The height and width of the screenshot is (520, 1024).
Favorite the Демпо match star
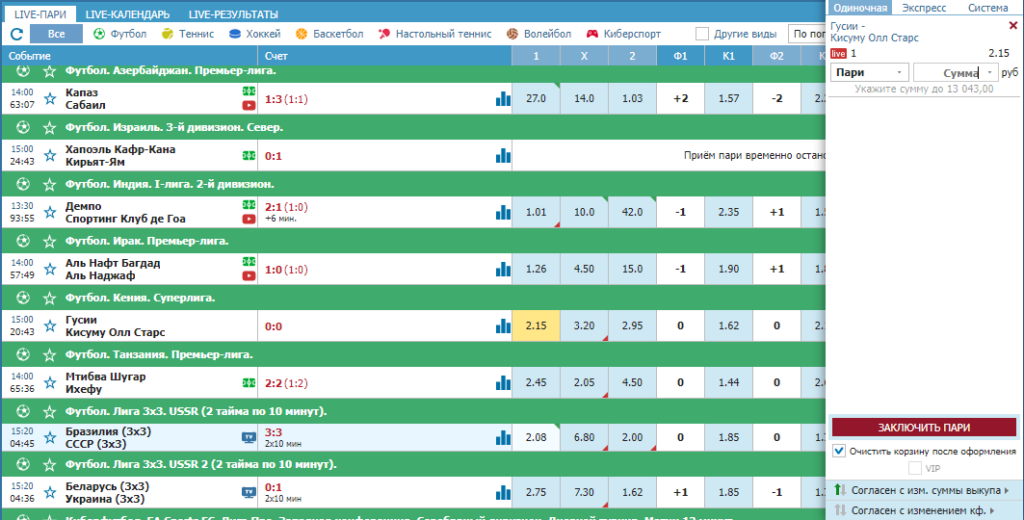click(x=50, y=212)
